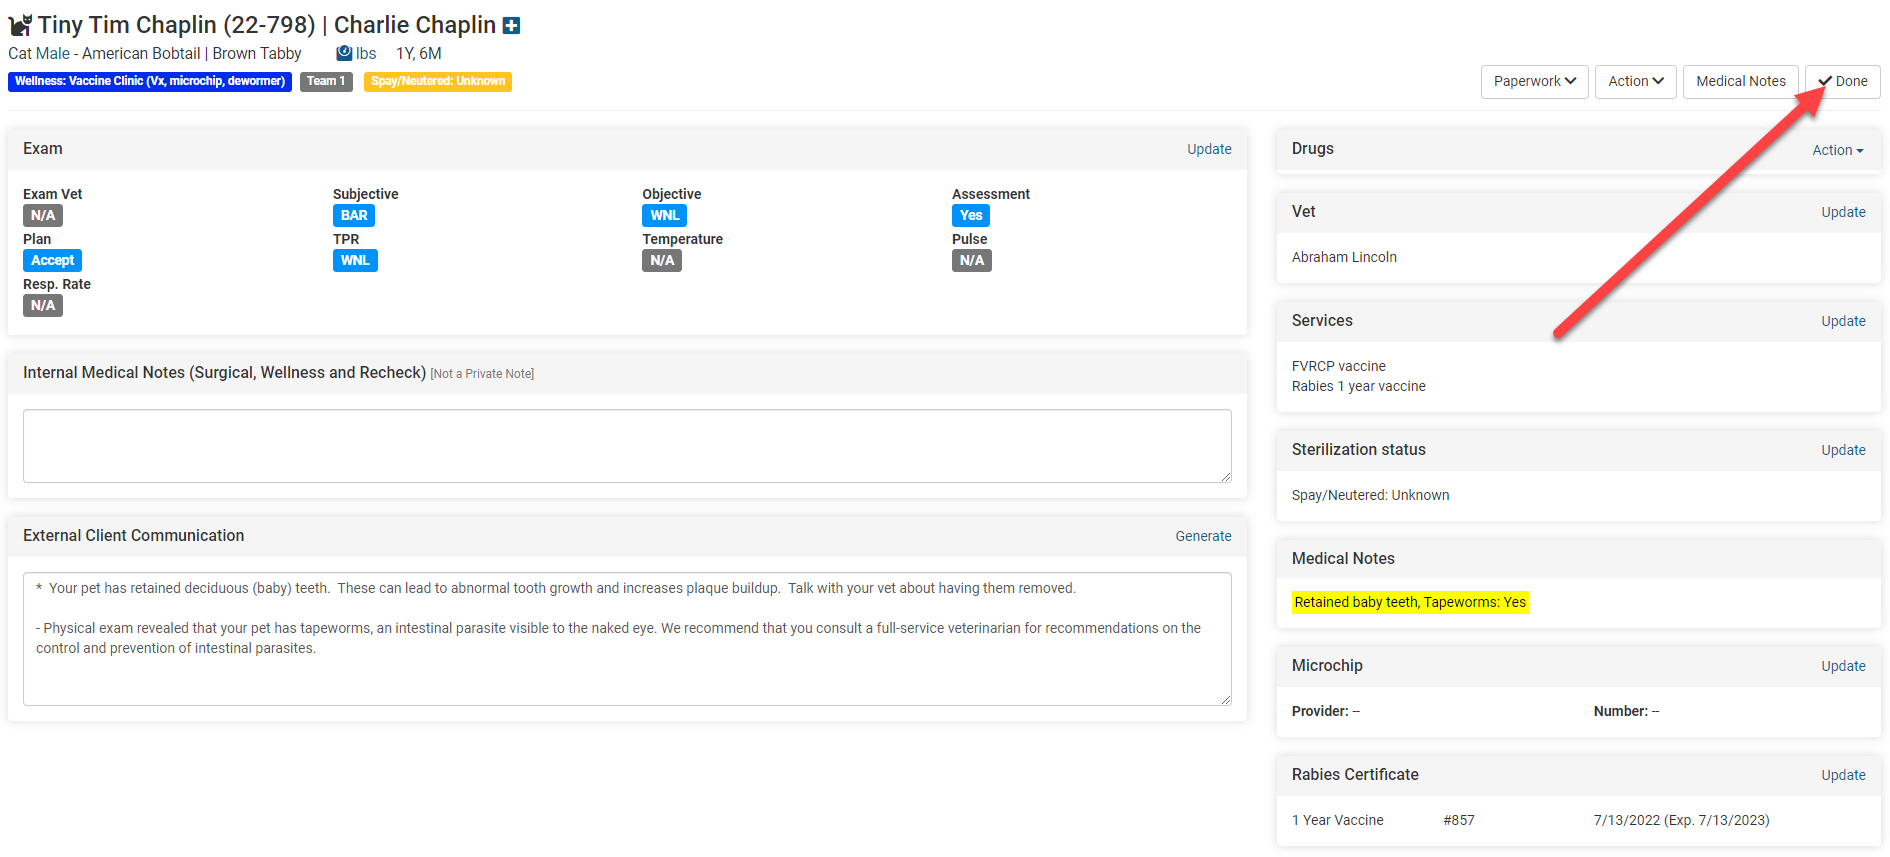Update Sterilization status

point(1842,450)
